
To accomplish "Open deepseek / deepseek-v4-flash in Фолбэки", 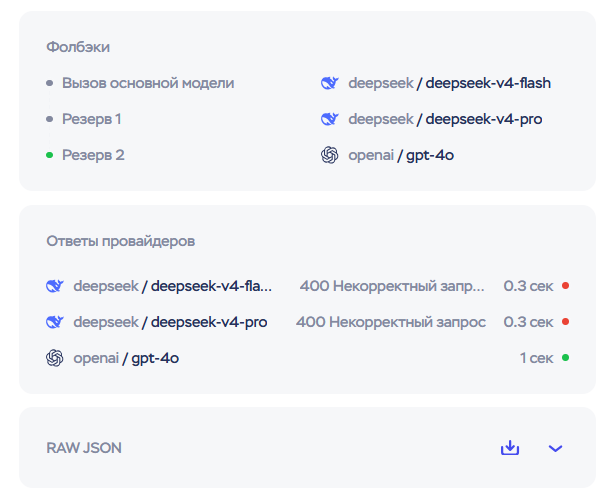I will pos(450,83).
